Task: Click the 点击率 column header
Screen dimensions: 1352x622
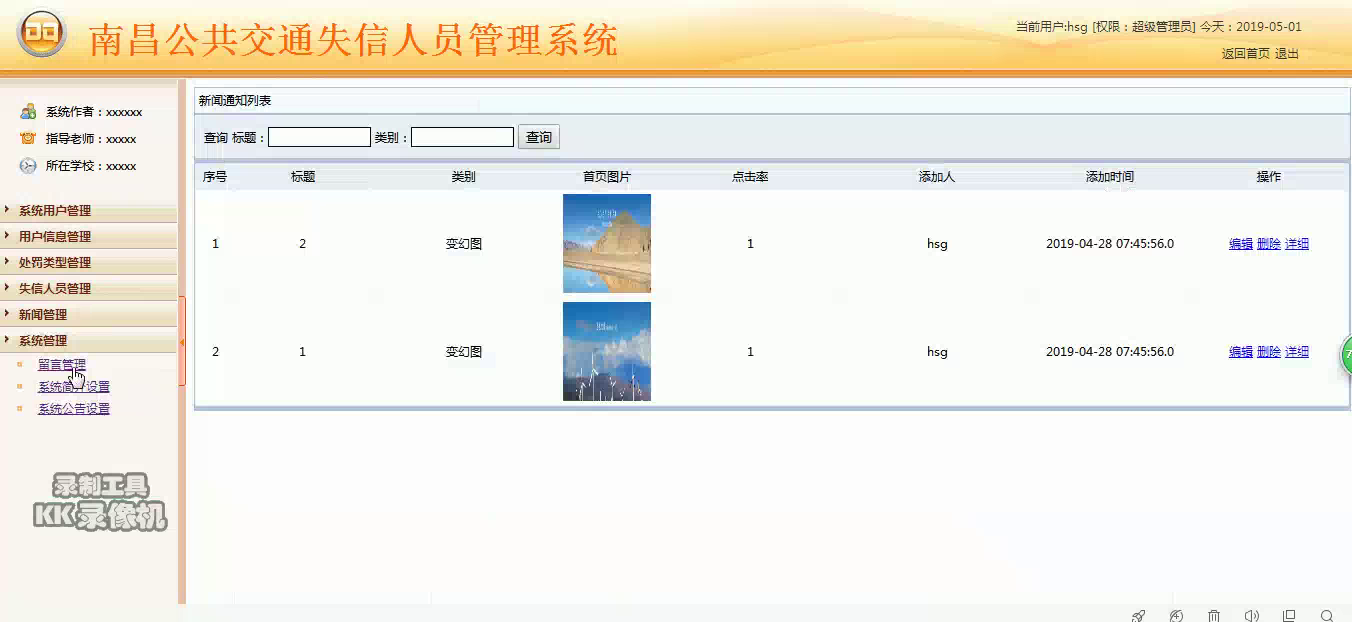Action: pos(750,177)
